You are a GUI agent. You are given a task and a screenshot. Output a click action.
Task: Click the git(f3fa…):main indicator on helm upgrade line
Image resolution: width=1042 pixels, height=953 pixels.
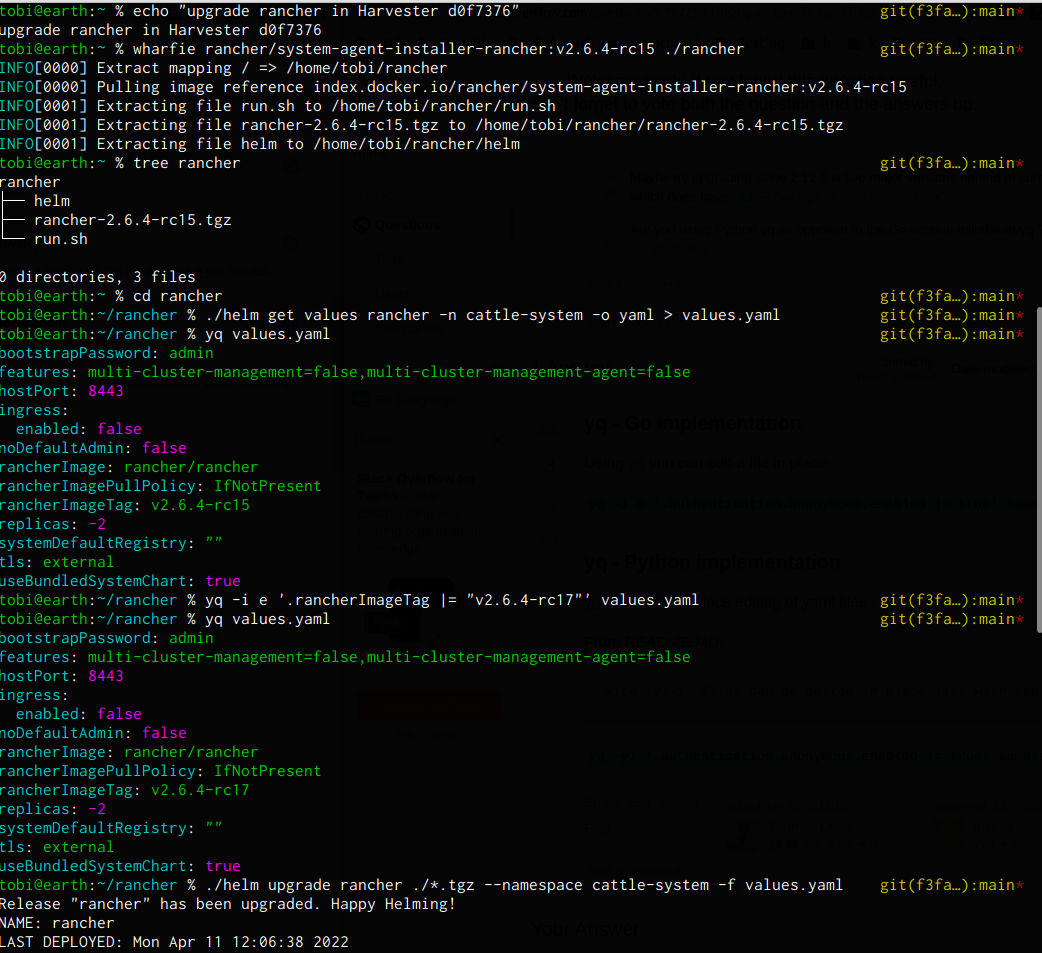click(x=952, y=885)
